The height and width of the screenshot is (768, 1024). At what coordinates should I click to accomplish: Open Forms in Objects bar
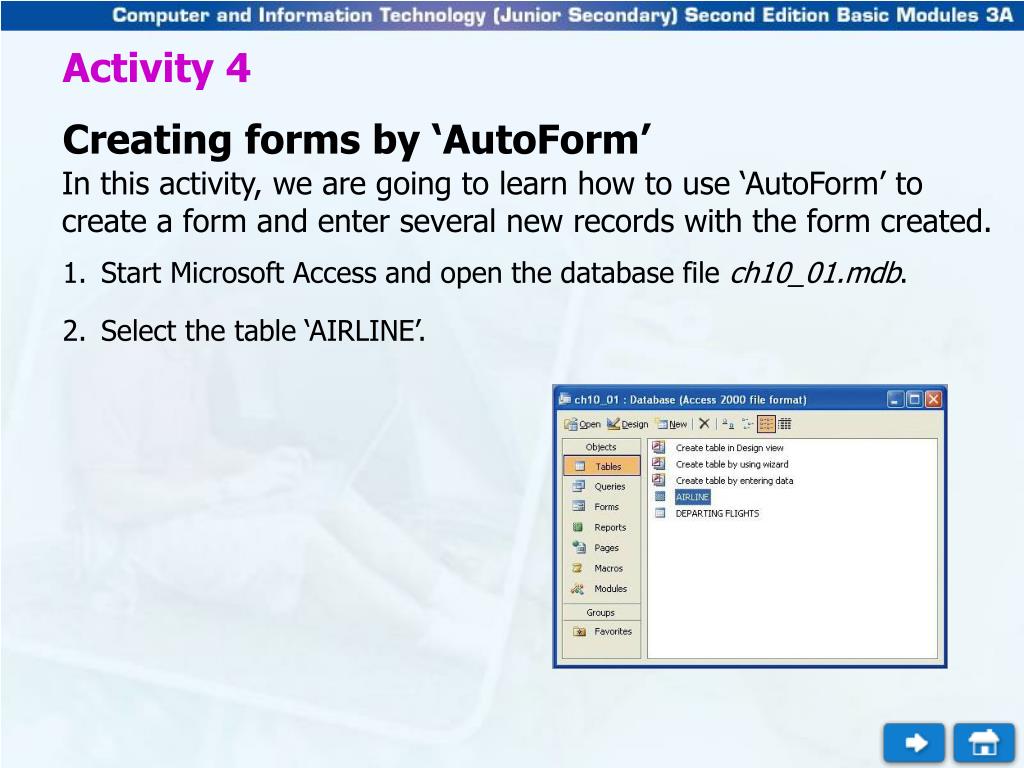601,507
